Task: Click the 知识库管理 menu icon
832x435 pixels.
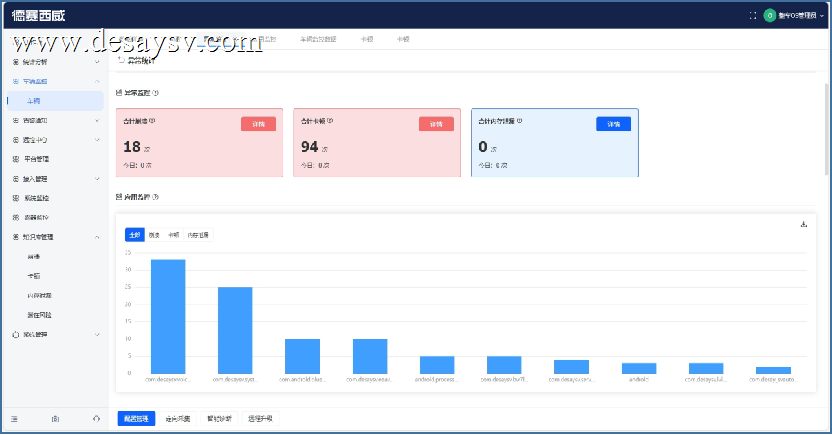Action: pos(15,237)
